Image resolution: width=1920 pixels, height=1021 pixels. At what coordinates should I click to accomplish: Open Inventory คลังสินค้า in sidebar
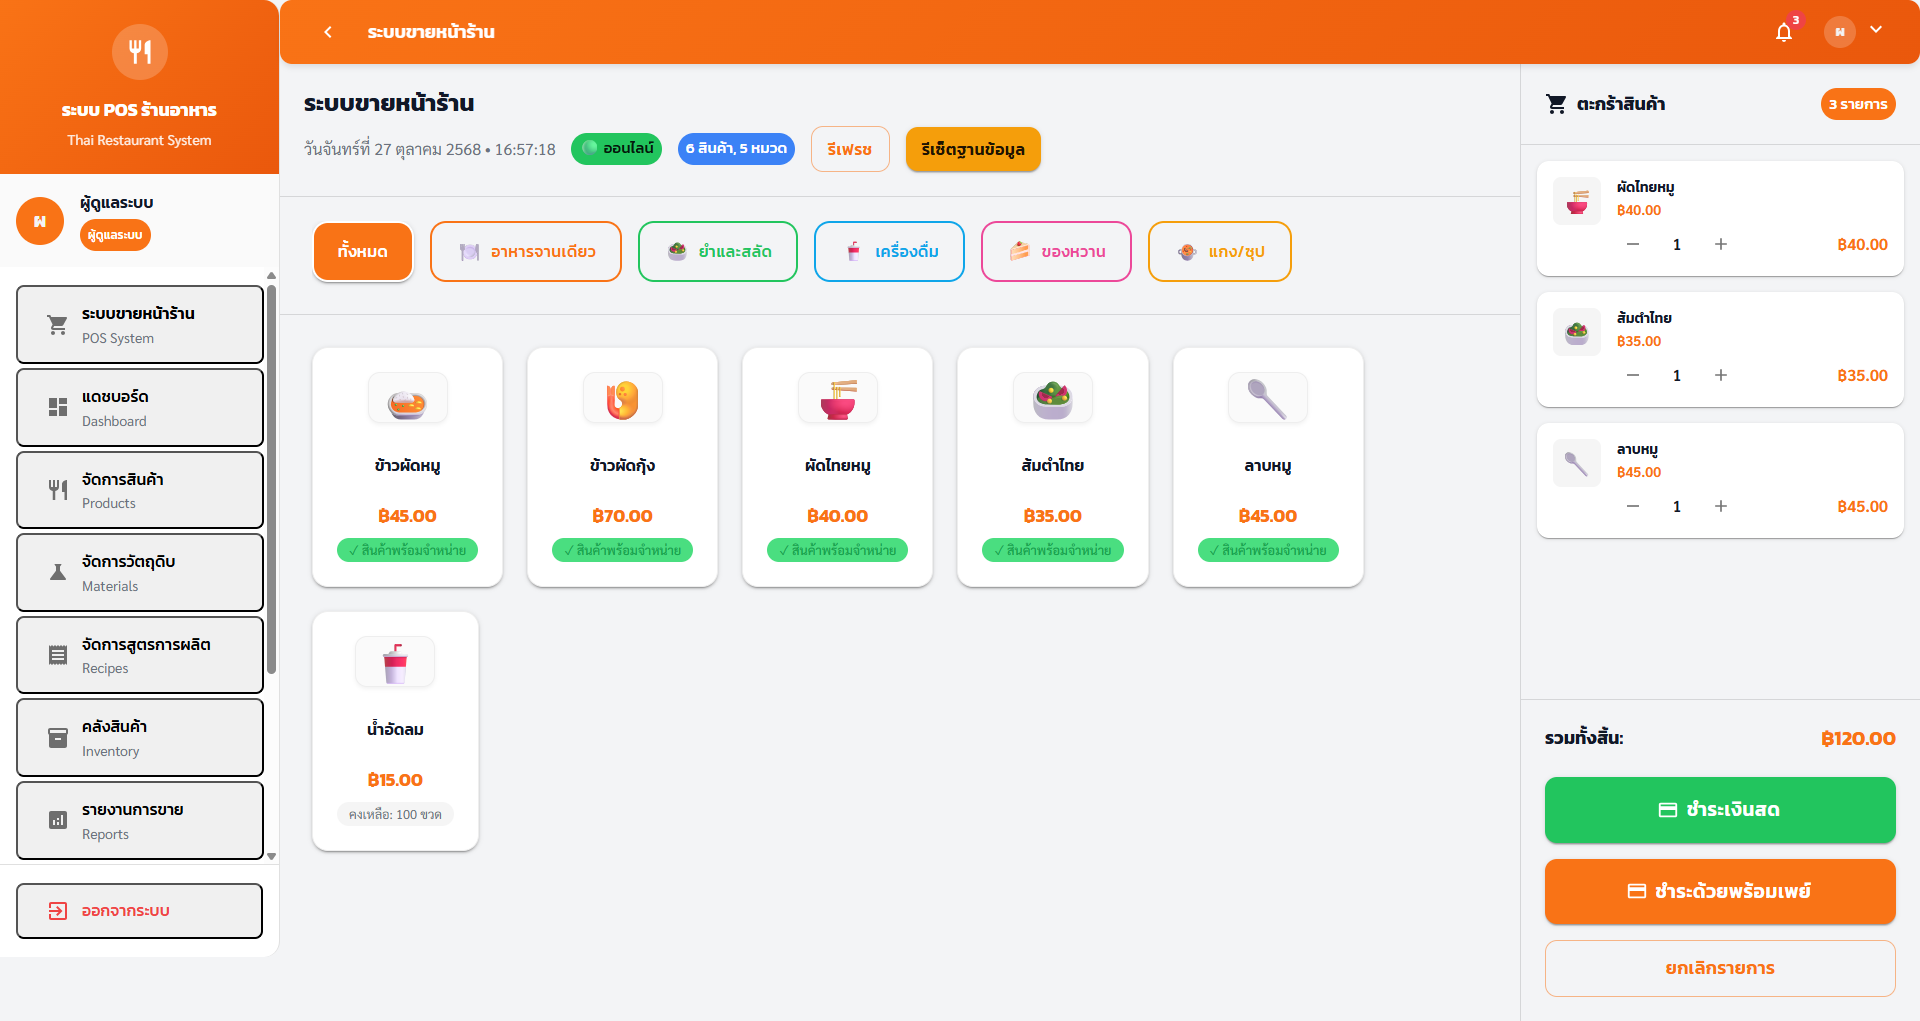click(x=140, y=738)
